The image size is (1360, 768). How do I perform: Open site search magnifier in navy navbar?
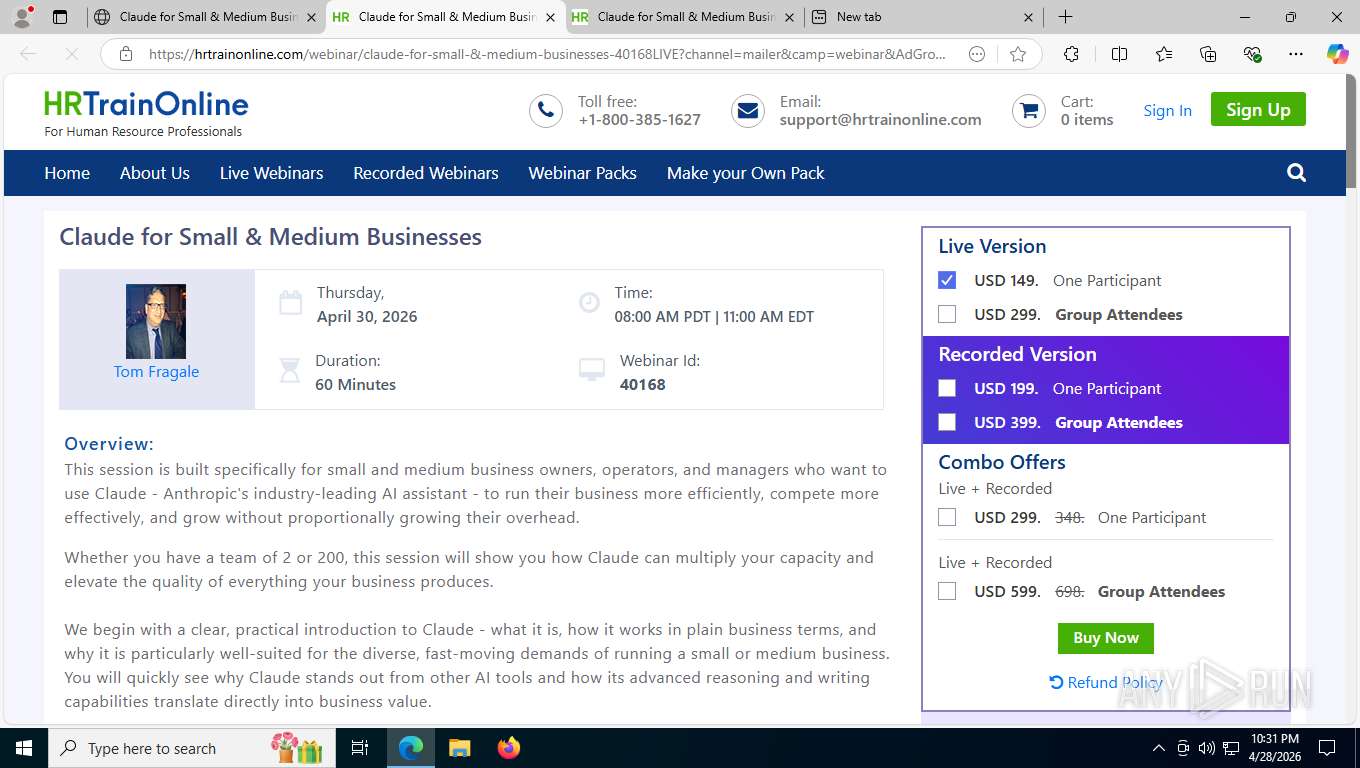(1297, 173)
